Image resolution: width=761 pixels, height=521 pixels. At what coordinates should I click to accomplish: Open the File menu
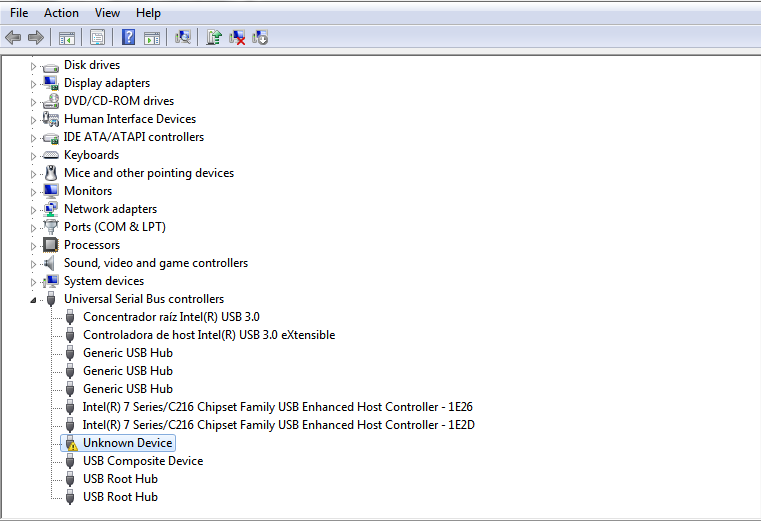point(19,13)
